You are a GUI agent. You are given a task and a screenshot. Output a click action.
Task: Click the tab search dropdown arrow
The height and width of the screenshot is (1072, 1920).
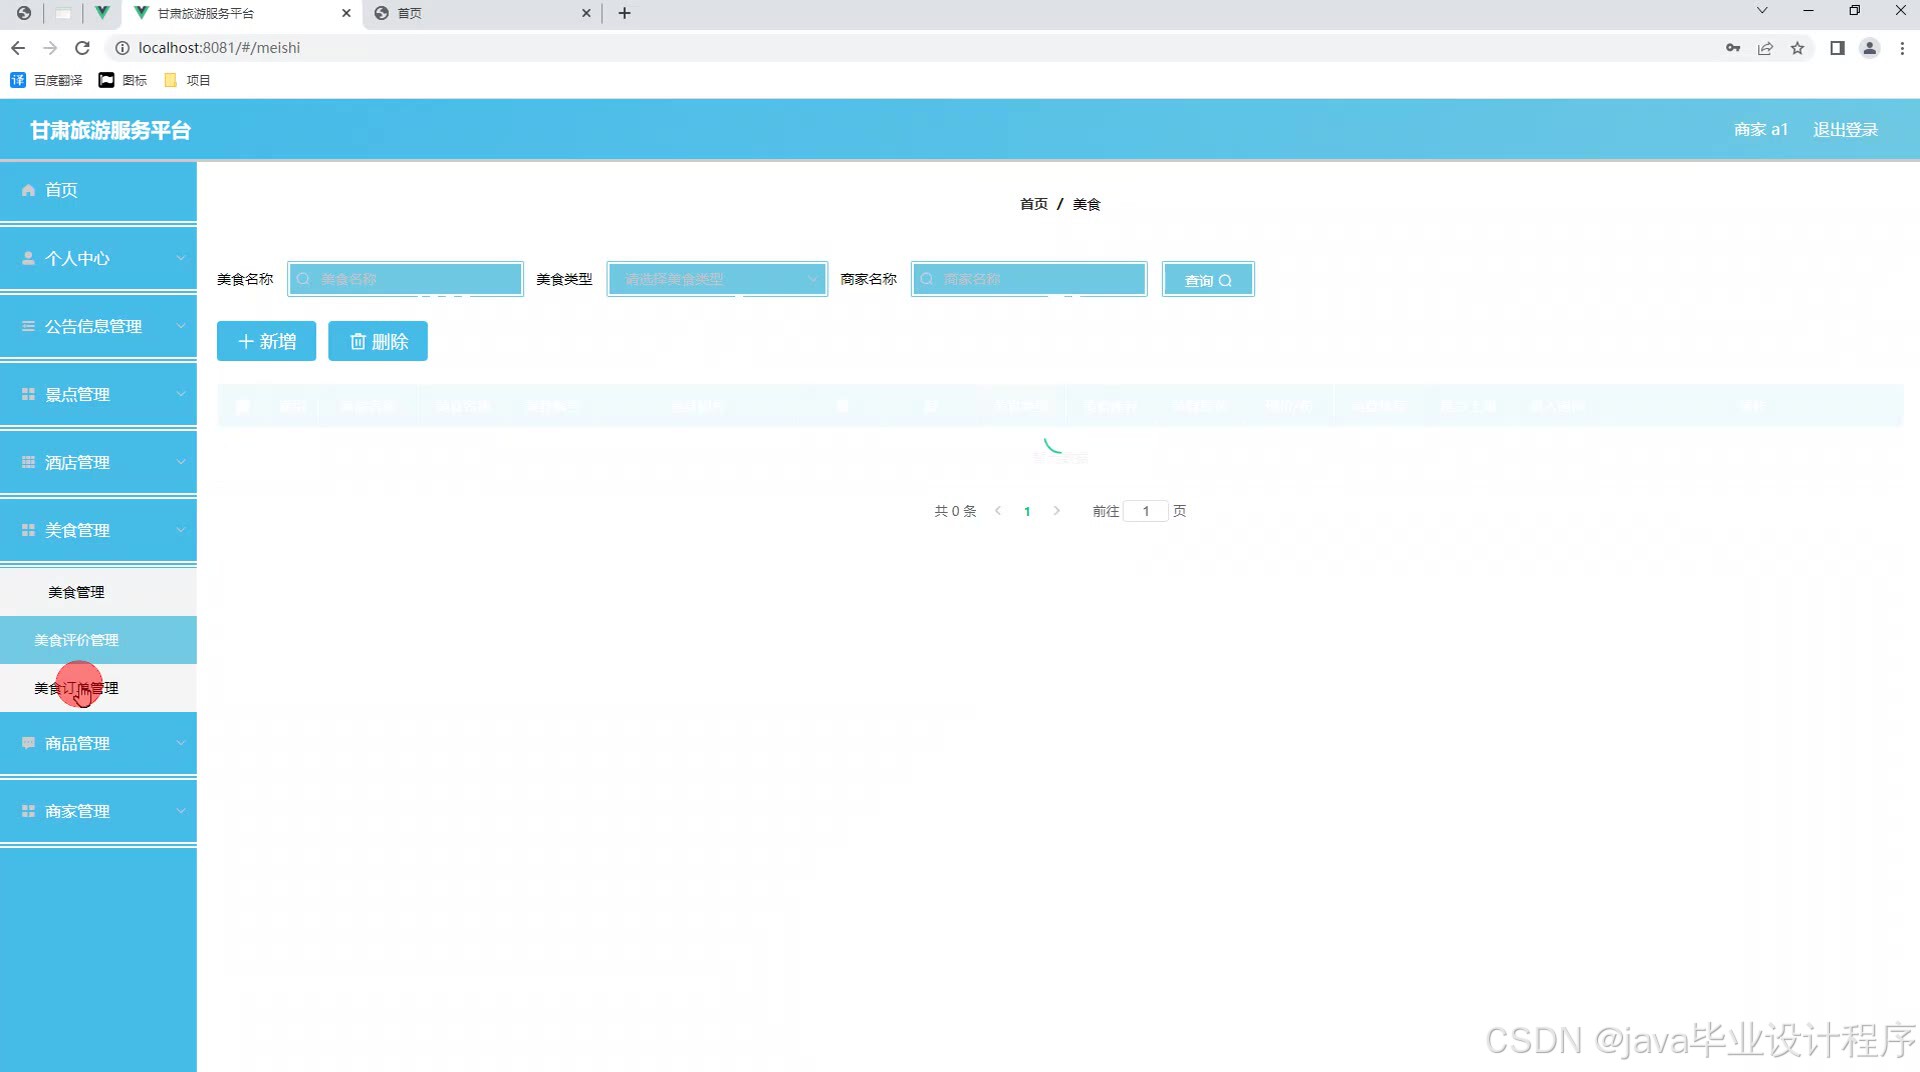point(1762,11)
